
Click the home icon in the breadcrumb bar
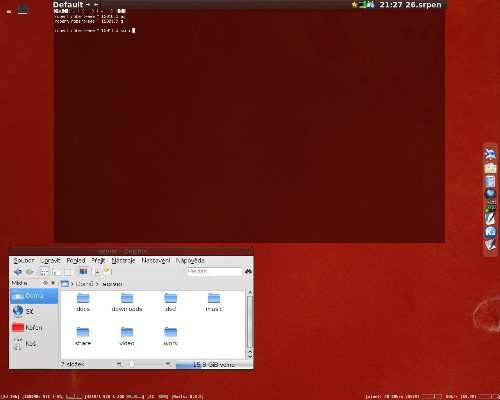pyautogui.click(x=65, y=284)
